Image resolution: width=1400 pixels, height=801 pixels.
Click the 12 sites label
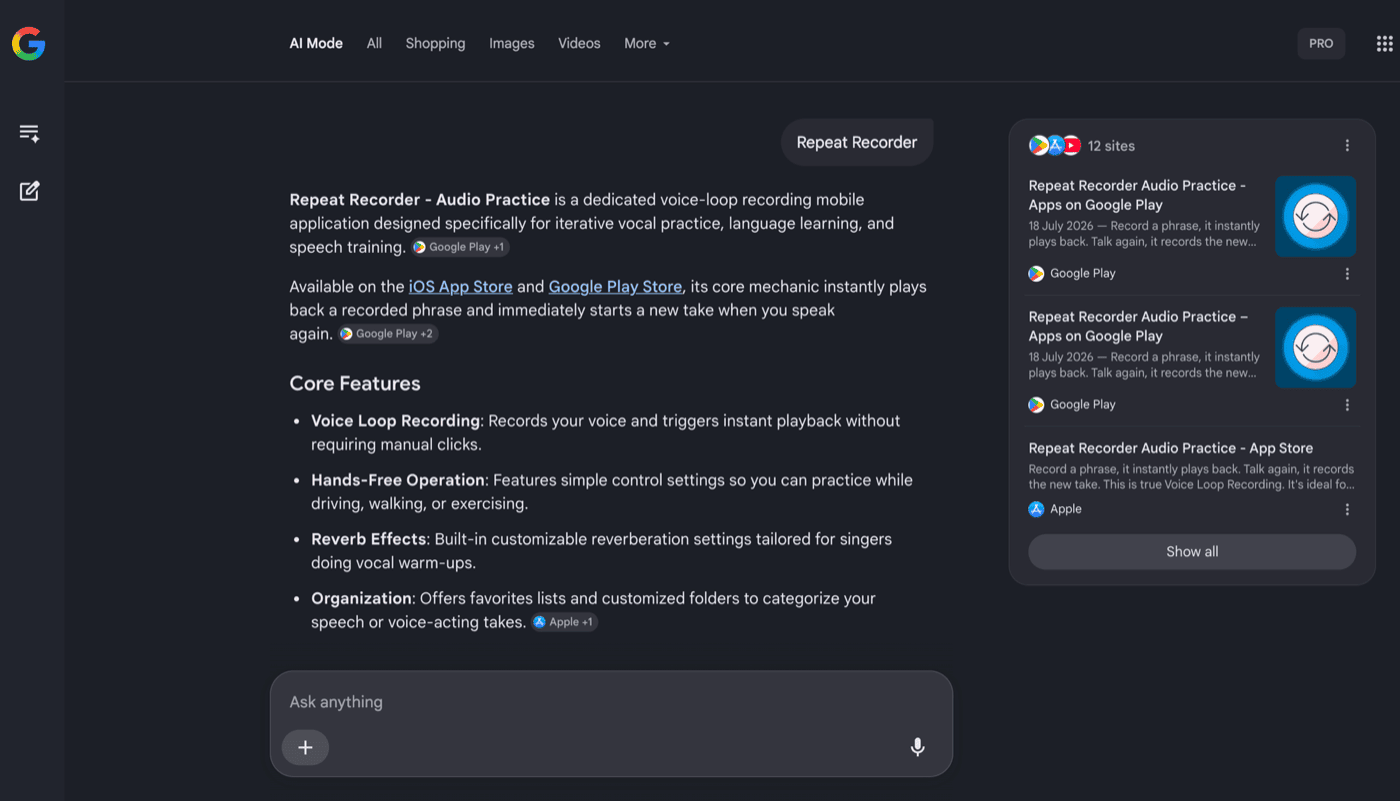(1111, 146)
